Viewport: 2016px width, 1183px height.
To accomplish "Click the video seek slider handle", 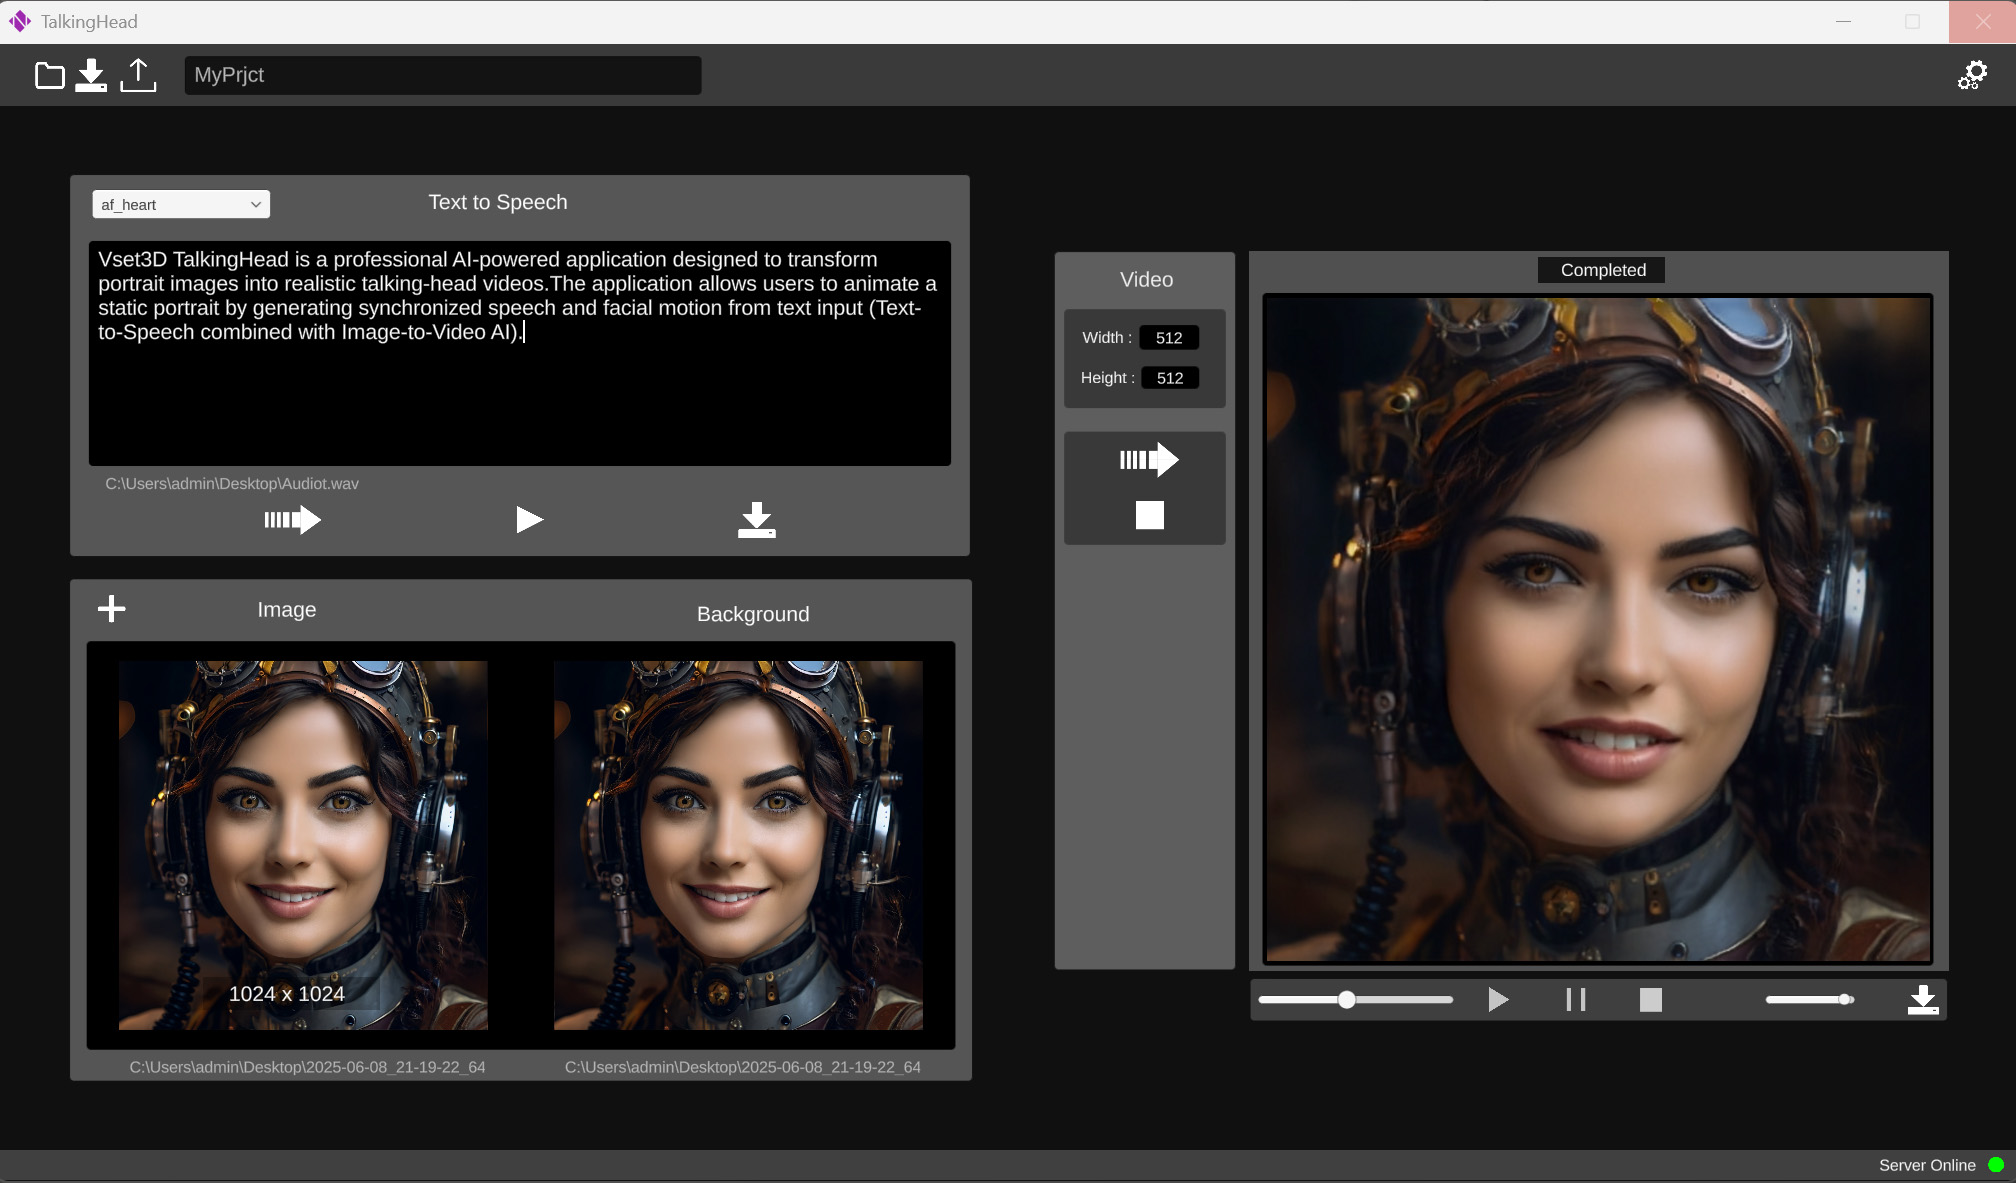I will point(1347,1000).
